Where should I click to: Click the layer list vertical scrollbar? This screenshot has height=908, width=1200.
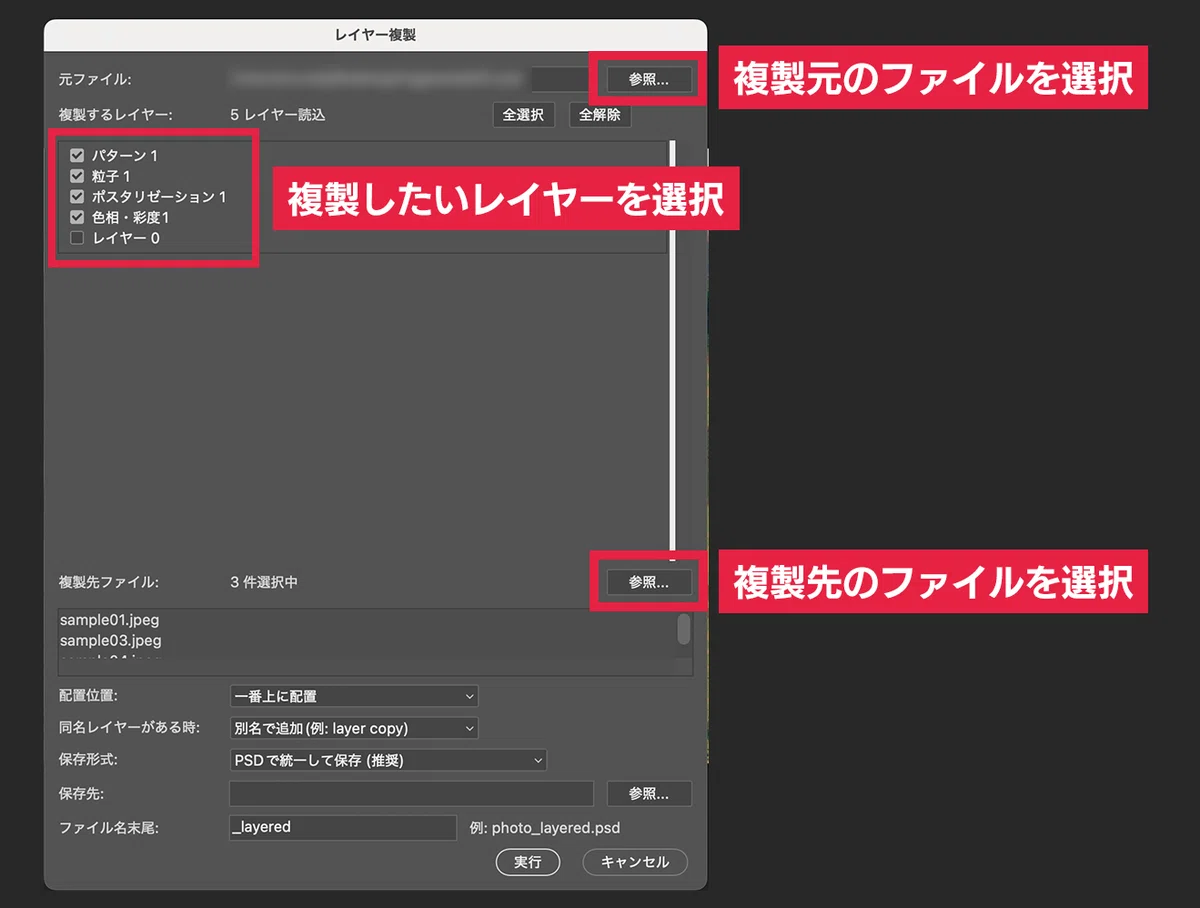(x=673, y=350)
